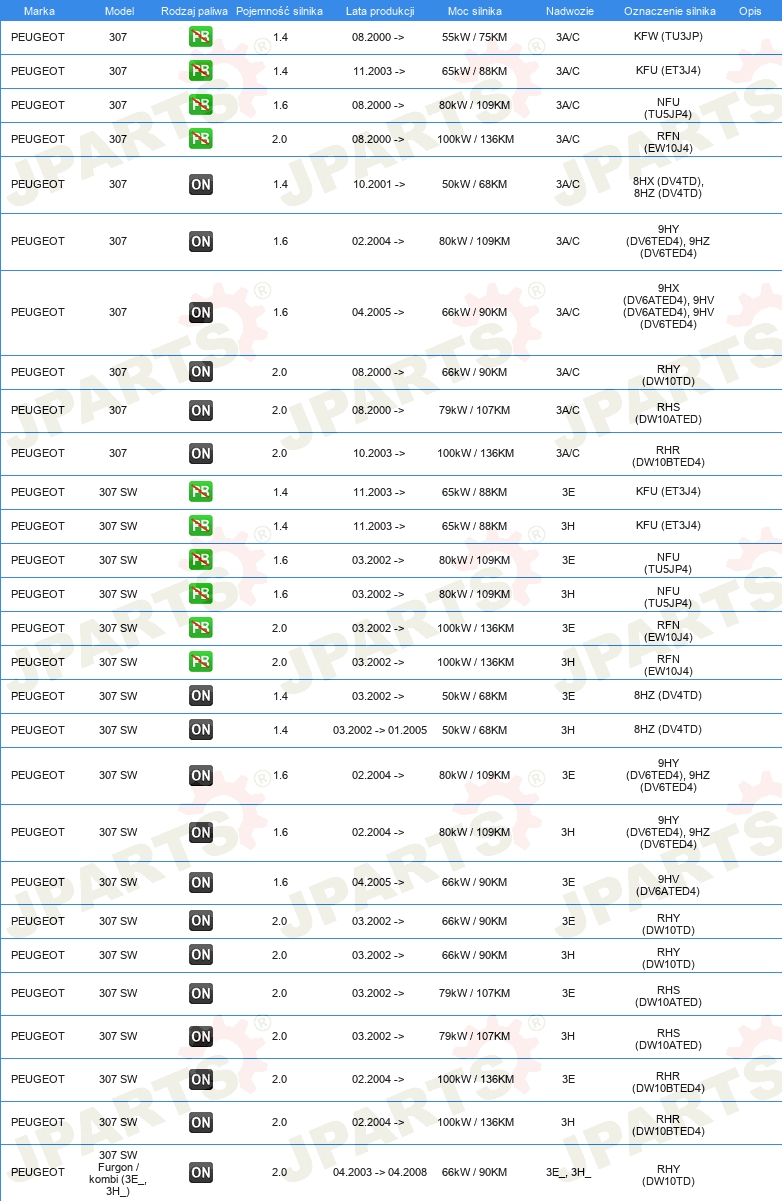Select the 03.2002 -> 01.2005 production date cell
The width and height of the screenshot is (782, 1201).
[380, 730]
